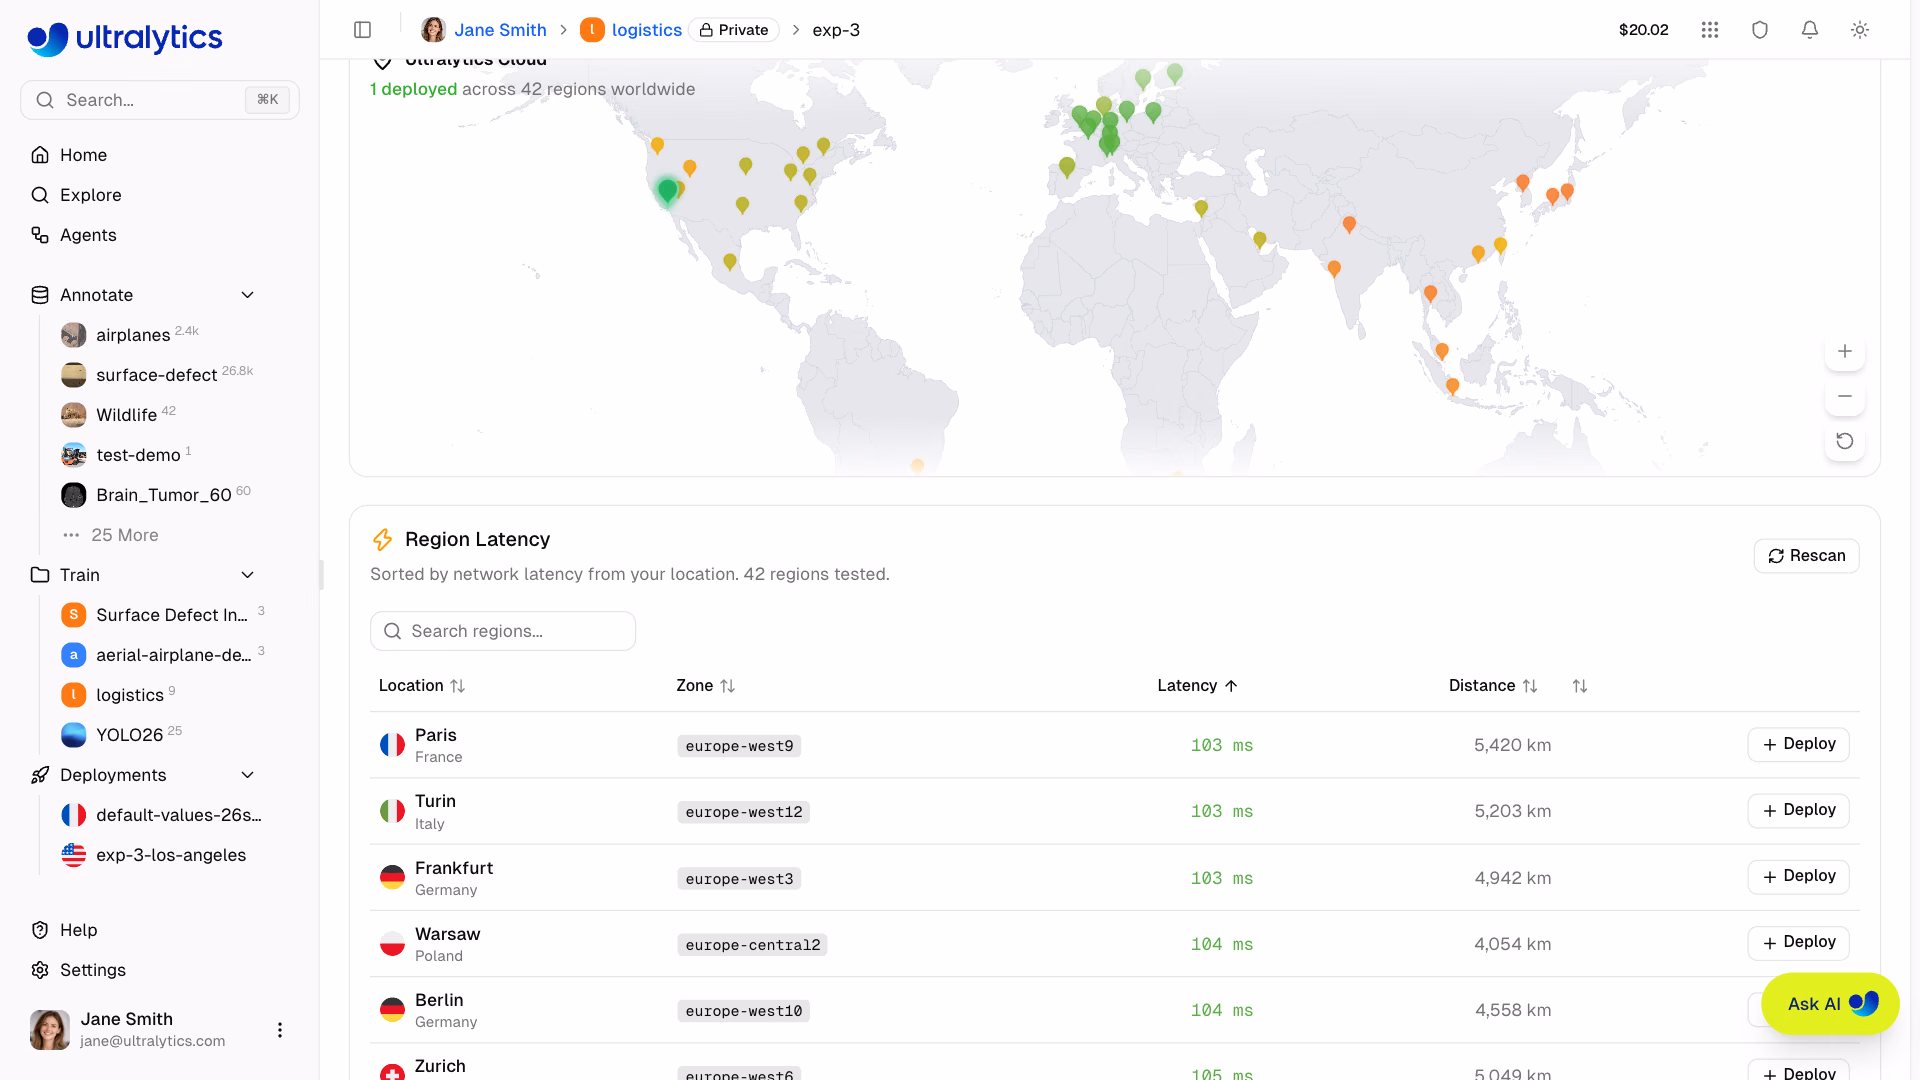This screenshot has height=1080, width=1920.
Task: Deploy to Warsaw region
Action: tap(1798, 942)
